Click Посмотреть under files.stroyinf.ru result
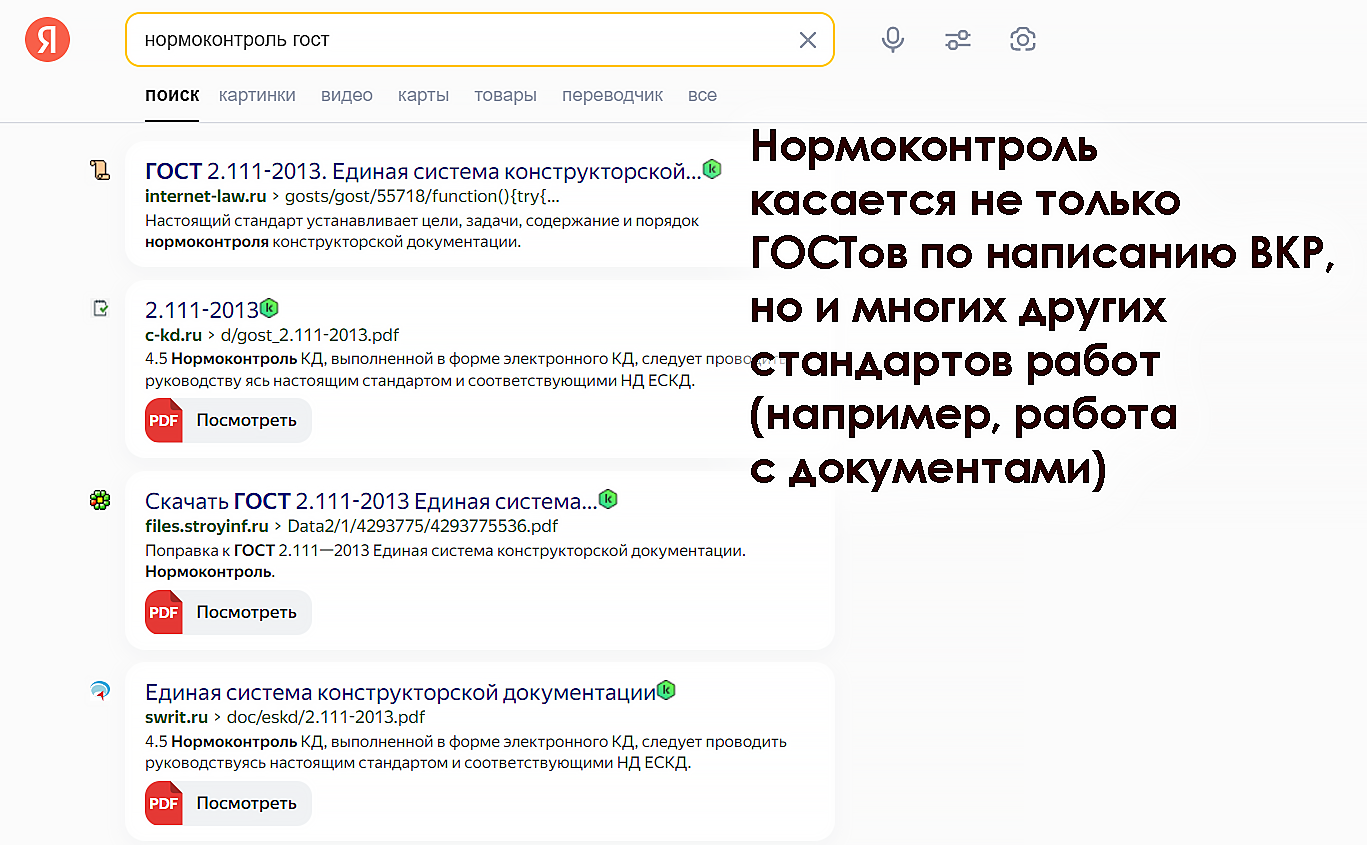1367x845 pixels. (246, 612)
